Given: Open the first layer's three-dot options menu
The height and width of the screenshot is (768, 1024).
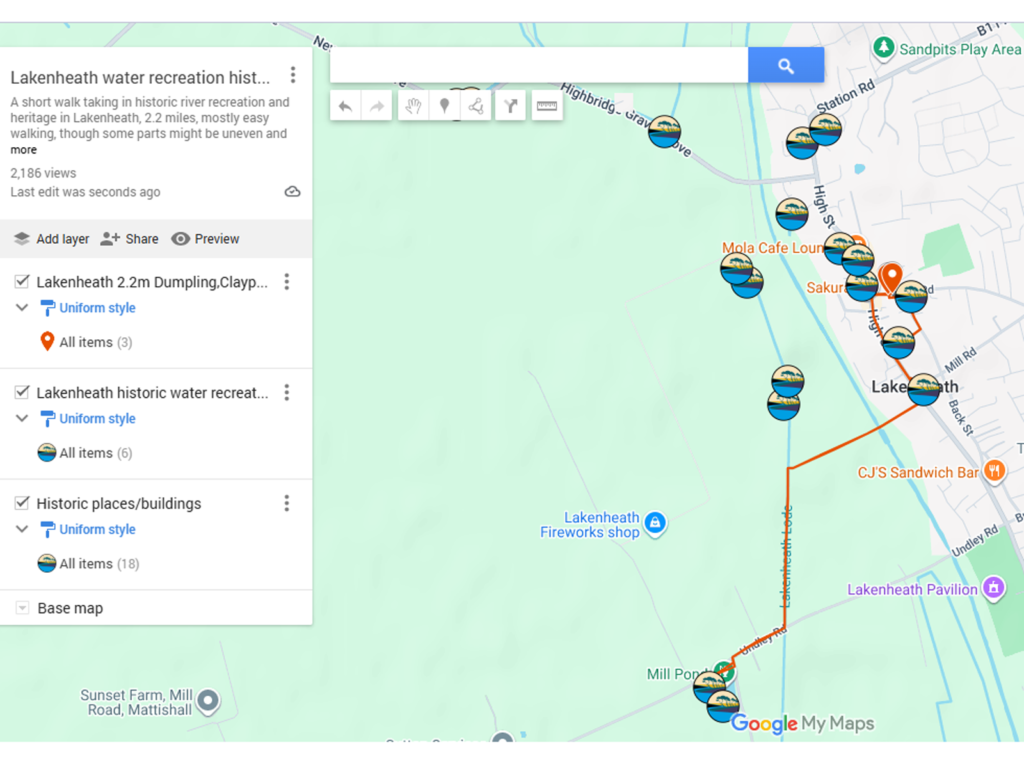Looking at the screenshot, I should [x=287, y=282].
